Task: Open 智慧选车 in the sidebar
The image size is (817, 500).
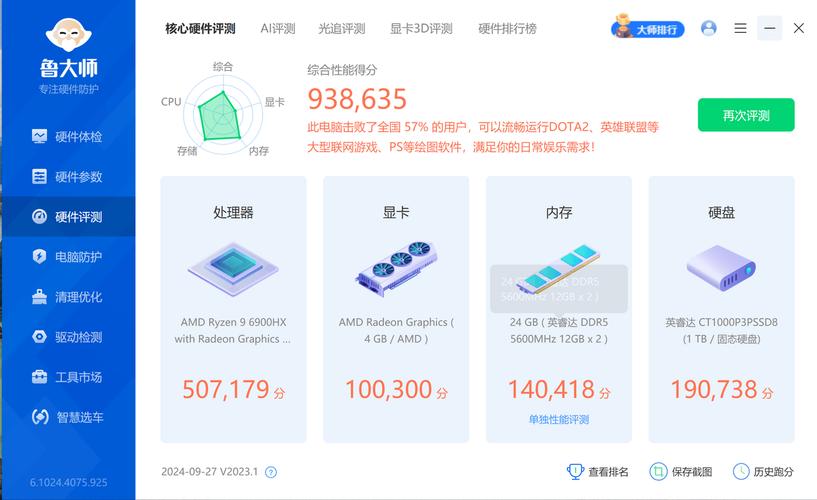Action: 68,417
